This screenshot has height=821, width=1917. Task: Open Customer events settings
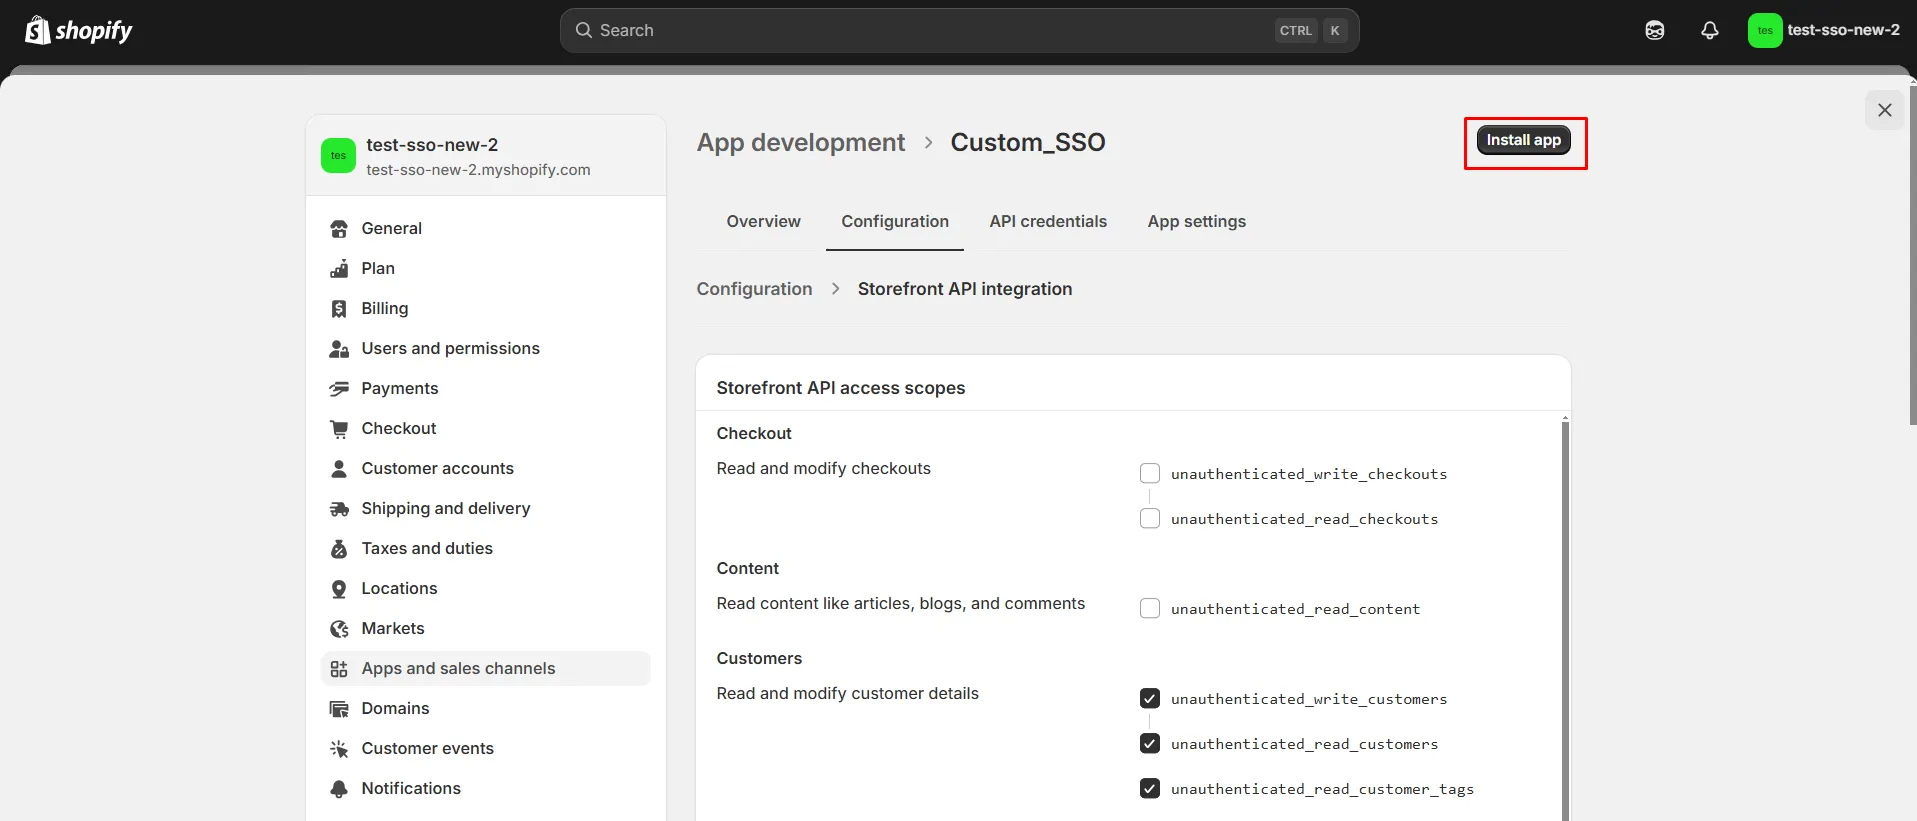point(486,748)
